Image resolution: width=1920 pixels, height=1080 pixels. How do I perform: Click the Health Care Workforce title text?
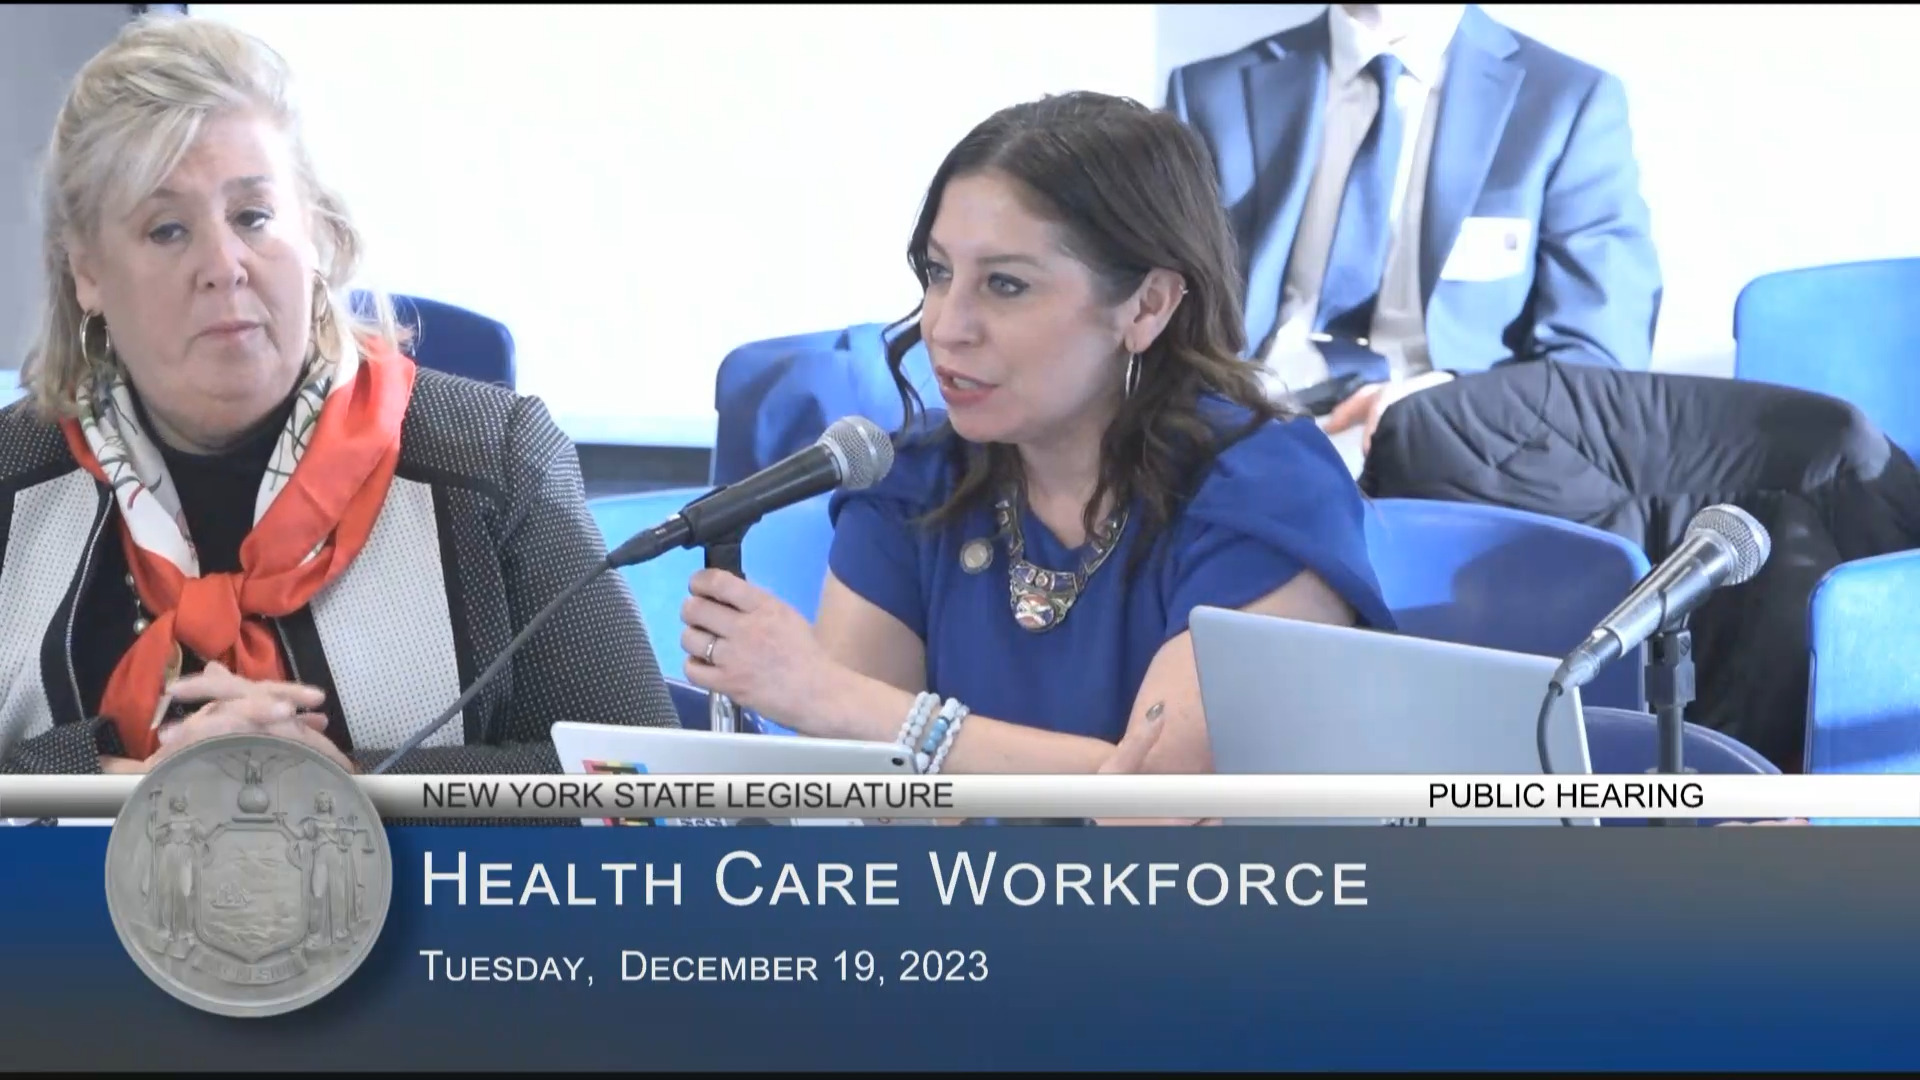pos(894,881)
